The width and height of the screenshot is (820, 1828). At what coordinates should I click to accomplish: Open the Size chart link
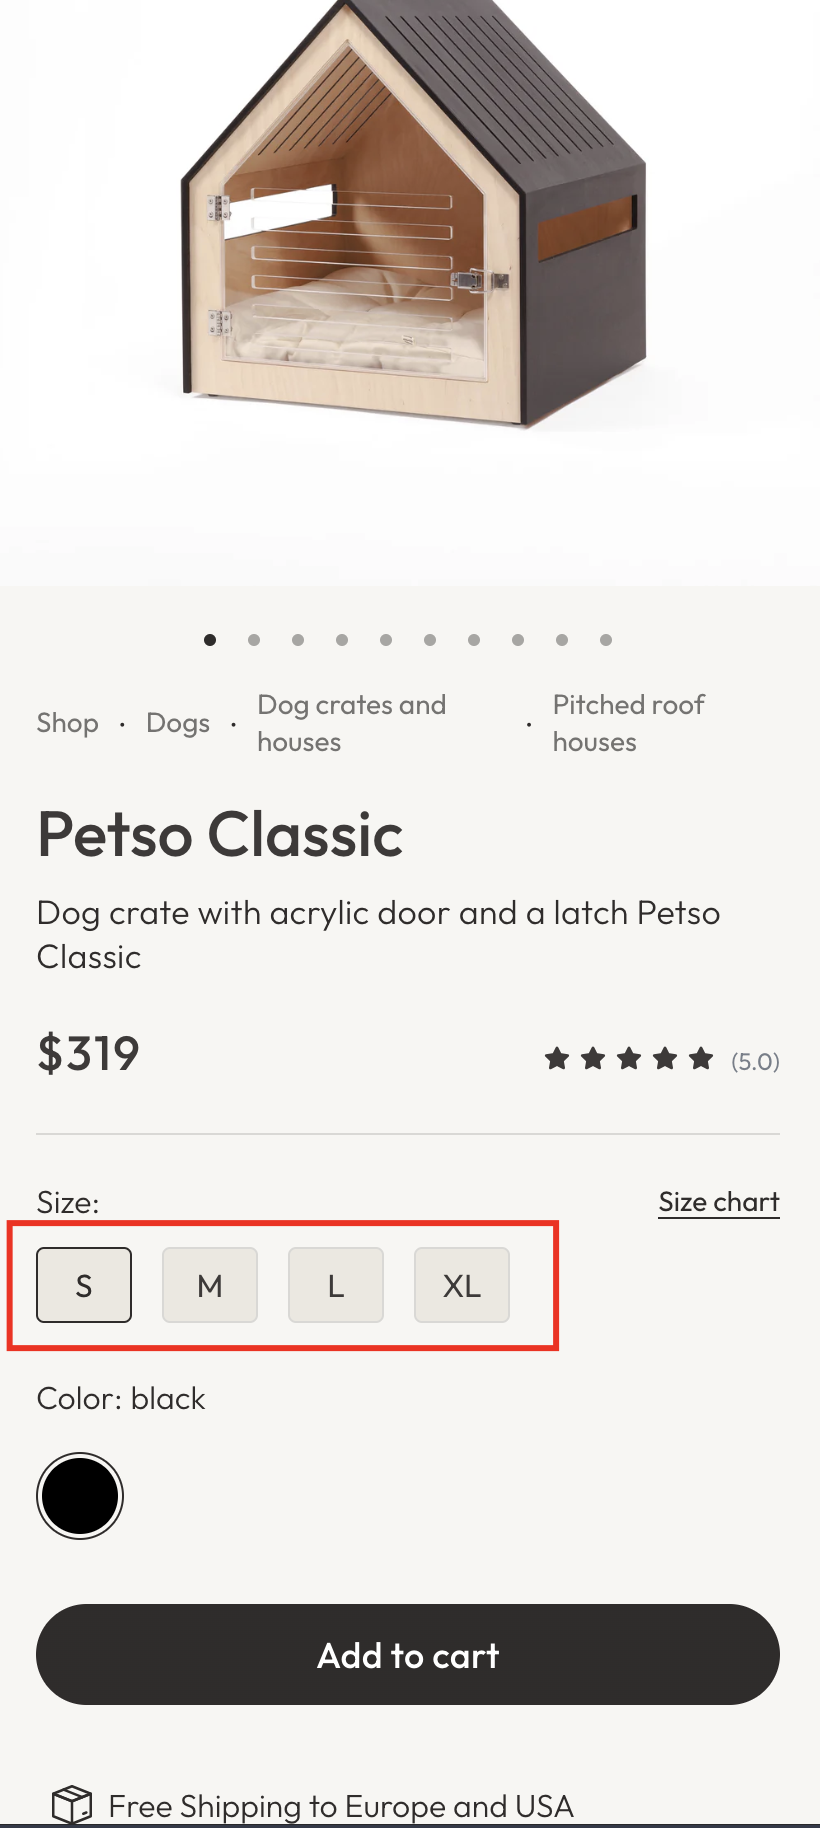coord(719,1202)
